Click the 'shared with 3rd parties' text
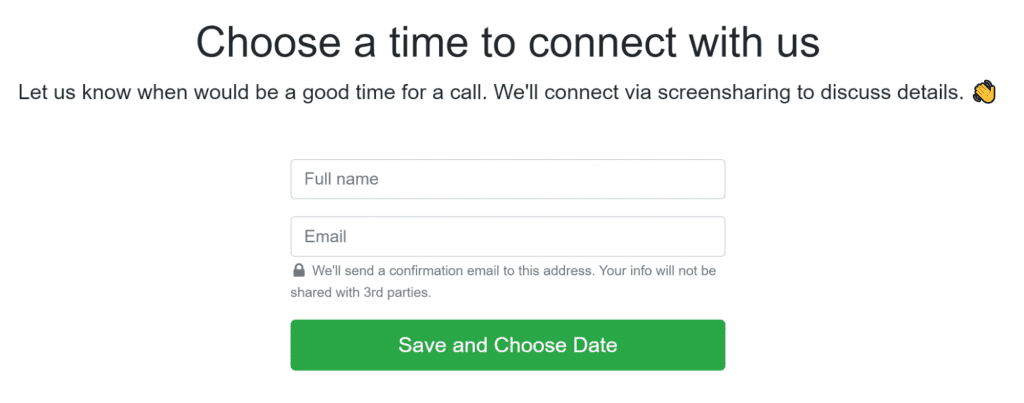The width and height of the screenshot is (1024, 403). pos(360,293)
